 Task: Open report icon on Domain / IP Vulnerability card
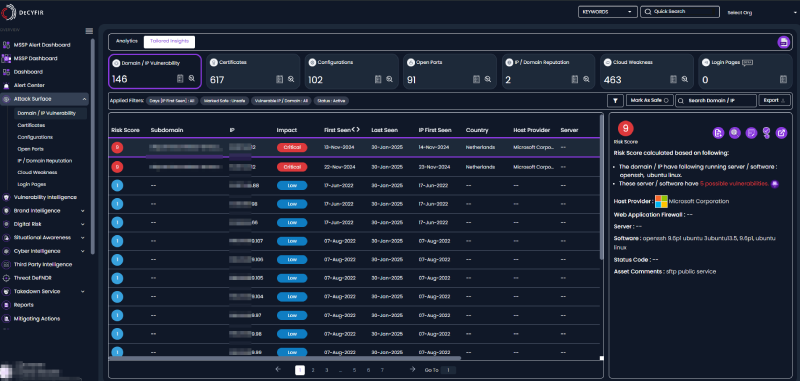coord(180,79)
